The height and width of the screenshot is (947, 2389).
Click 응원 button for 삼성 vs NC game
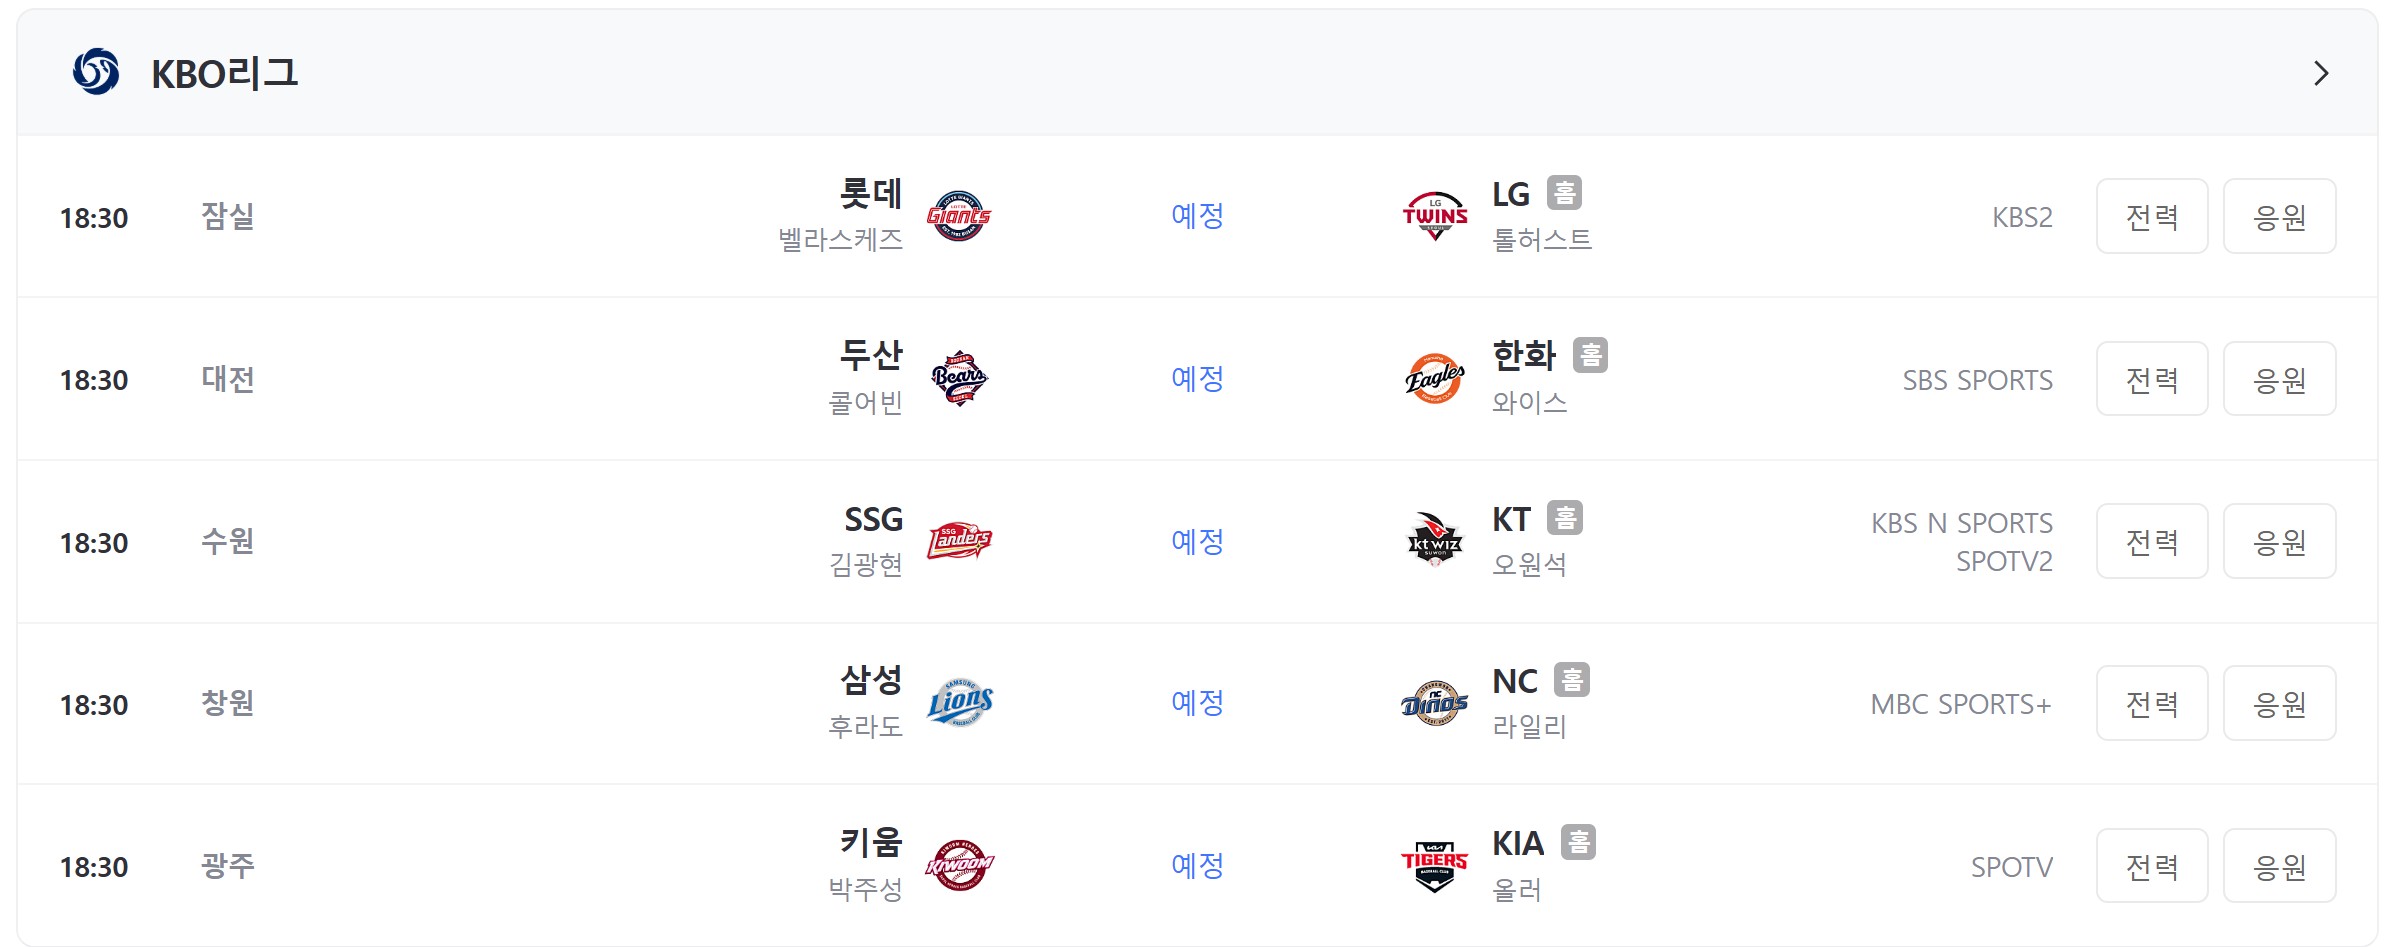tap(2279, 703)
